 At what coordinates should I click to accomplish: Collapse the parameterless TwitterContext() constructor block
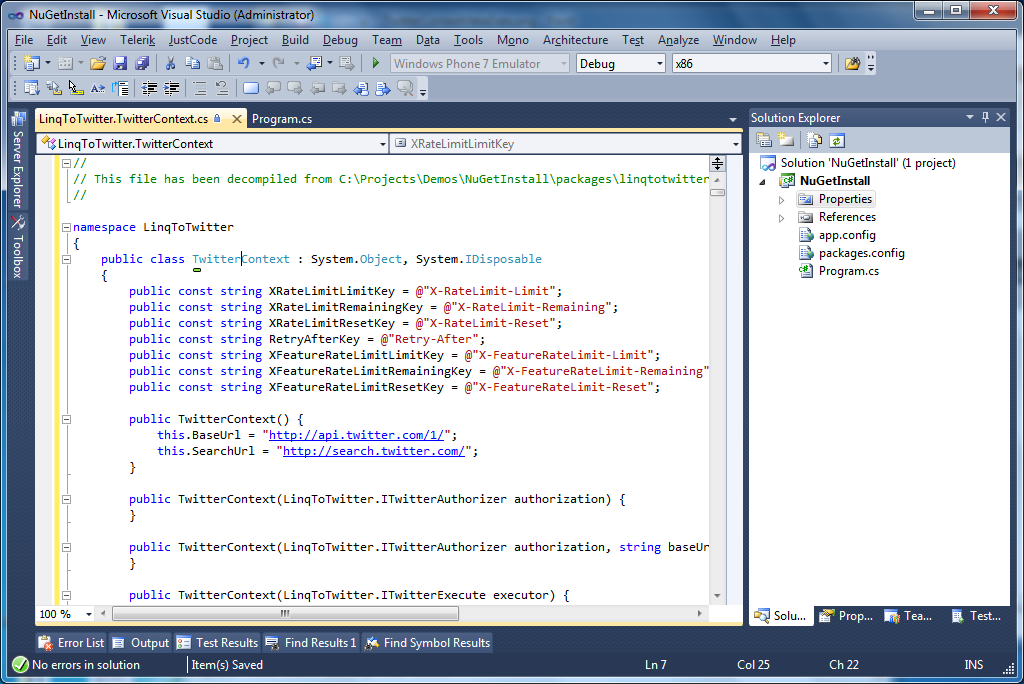[x=66, y=419]
